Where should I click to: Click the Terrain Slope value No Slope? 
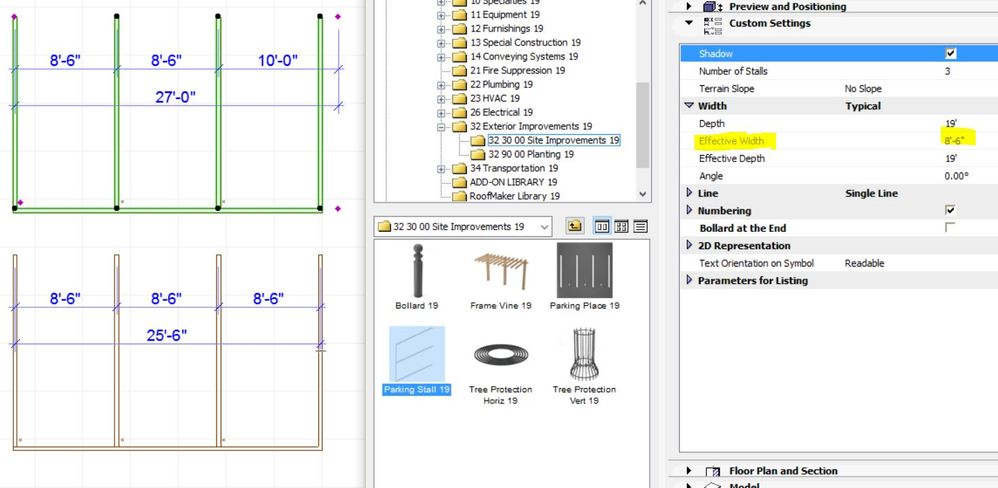[x=863, y=88]
